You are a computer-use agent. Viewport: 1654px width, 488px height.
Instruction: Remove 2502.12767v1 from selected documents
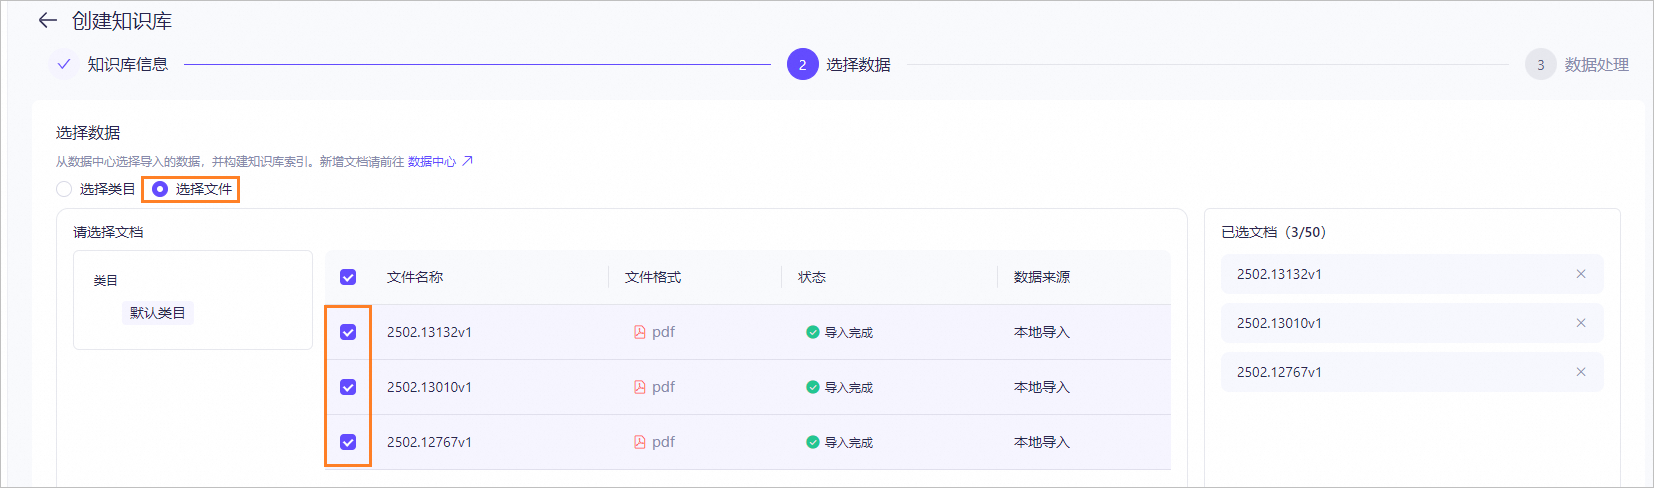click(x=1581, y=372)
